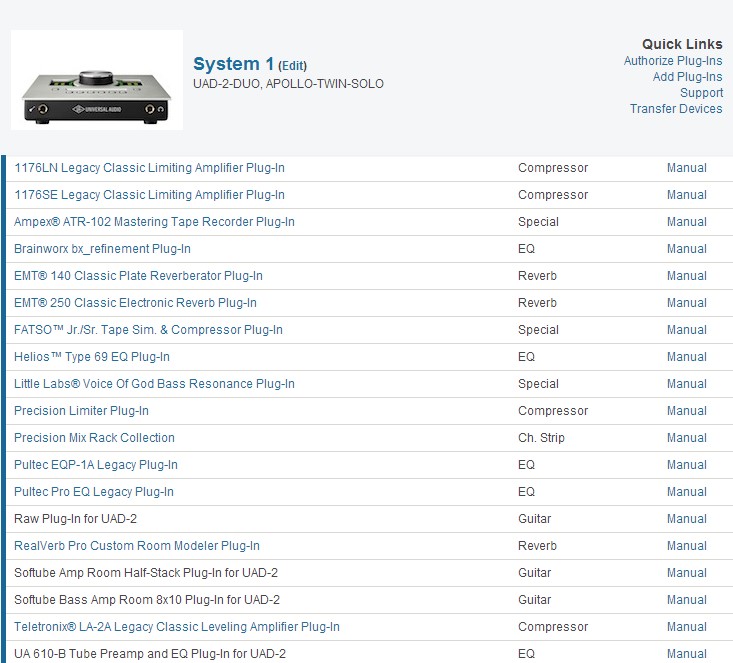Image resolution: width=733 pixels, height=663 pixels.
Task: Open Manual for Little Labs Voice Of God
Action: coord(687,384)
